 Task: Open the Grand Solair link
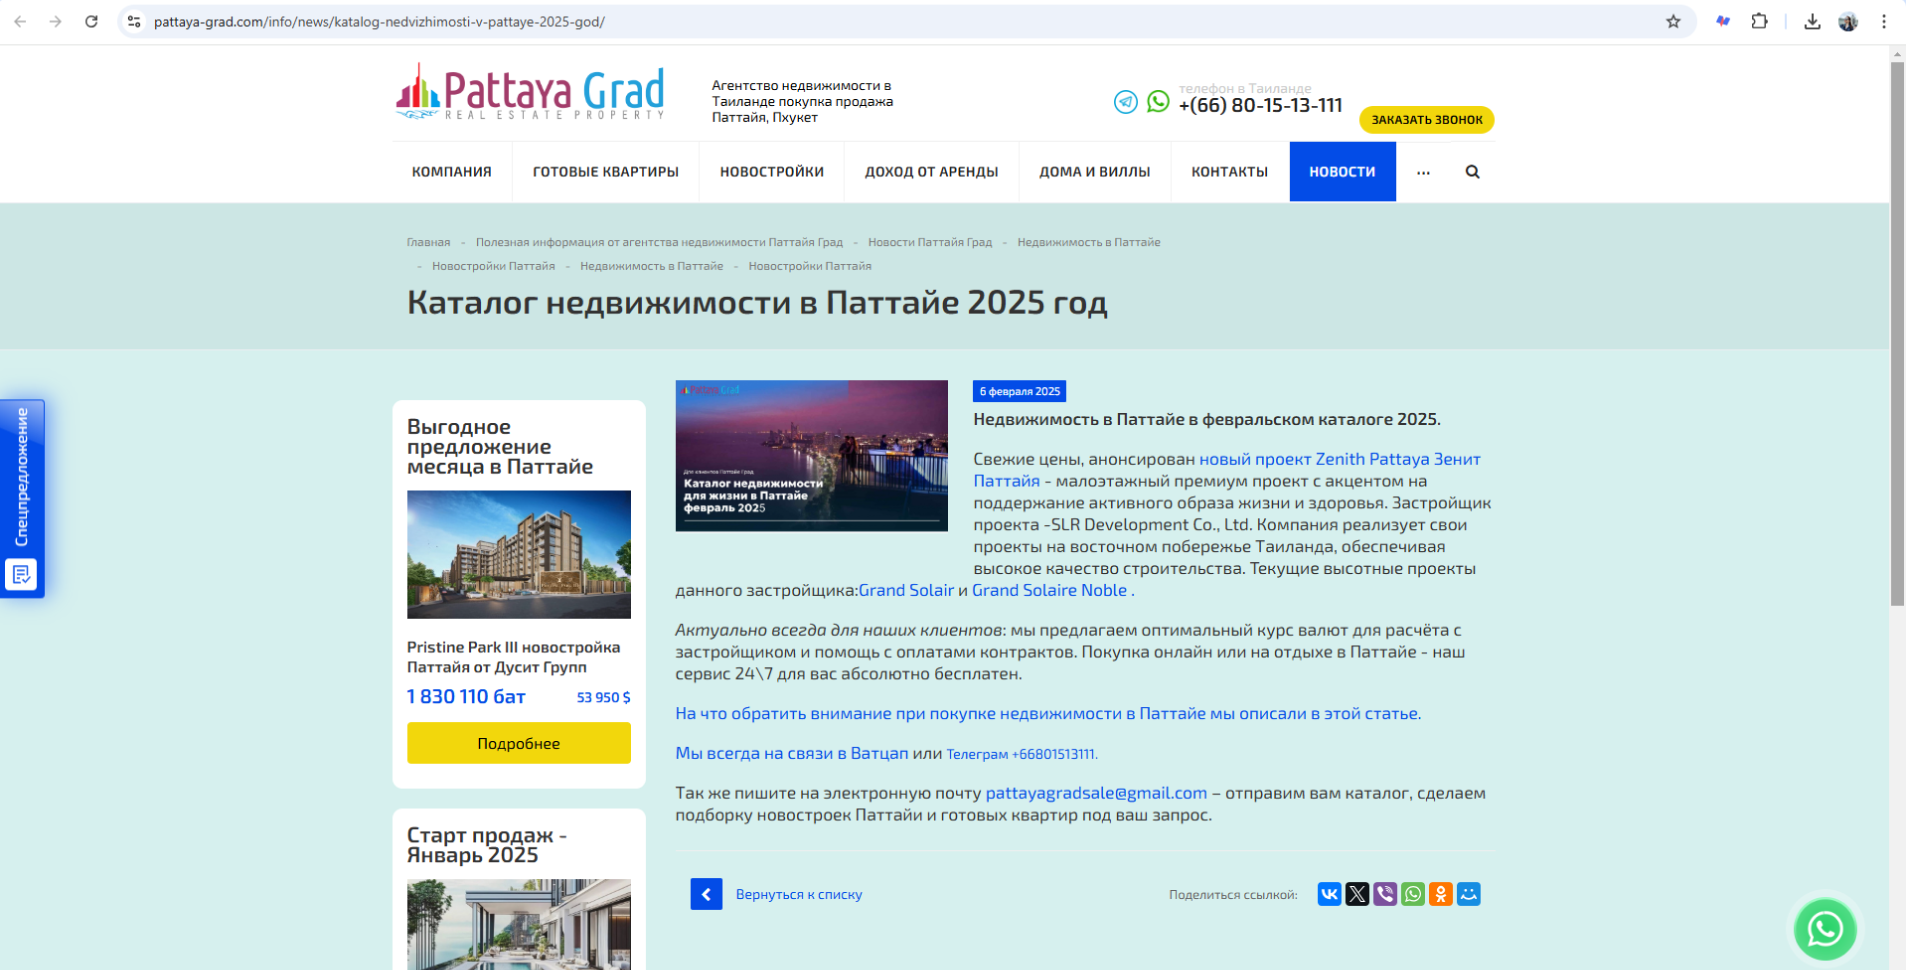click(x=906, y=590)
